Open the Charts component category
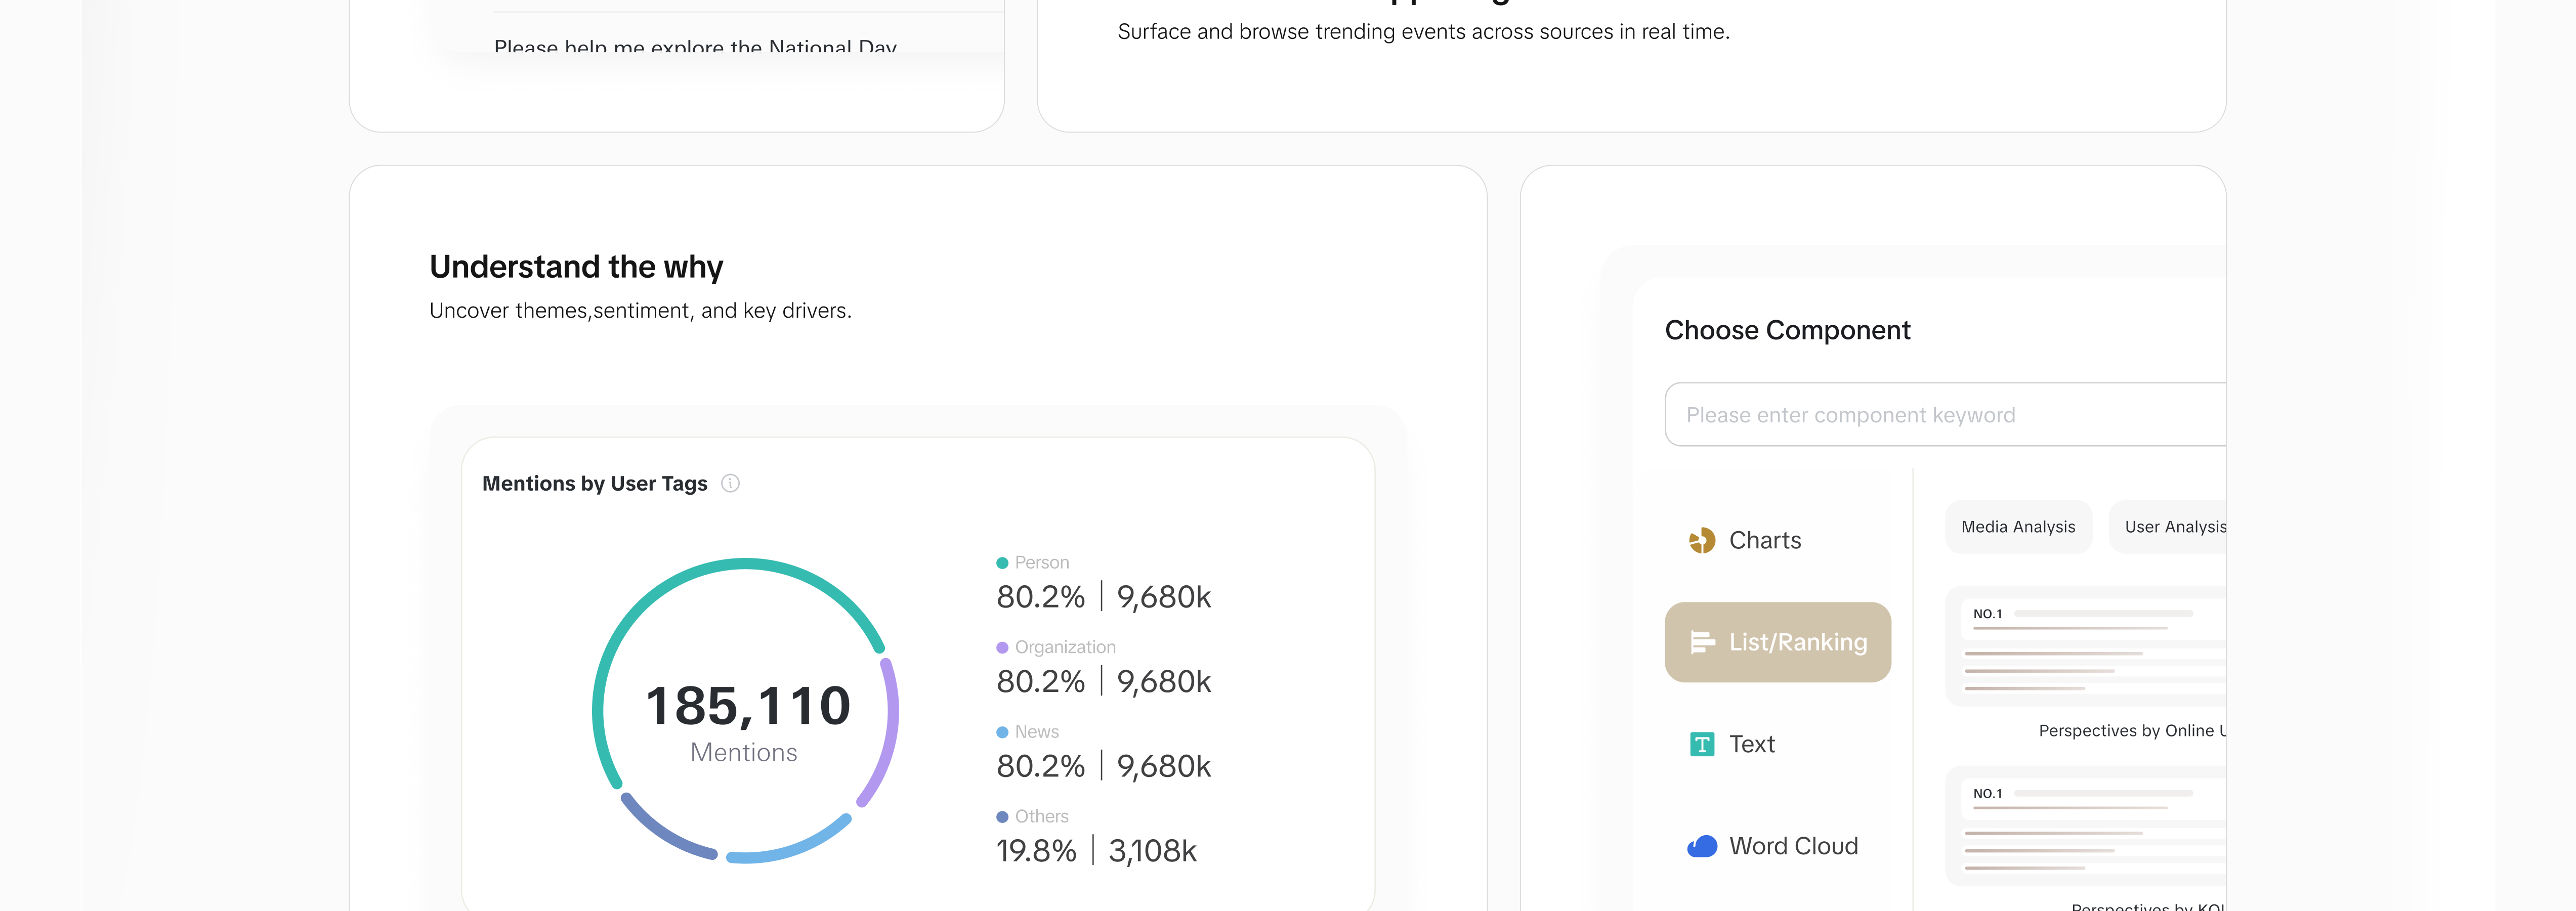 coord(1777,541)
